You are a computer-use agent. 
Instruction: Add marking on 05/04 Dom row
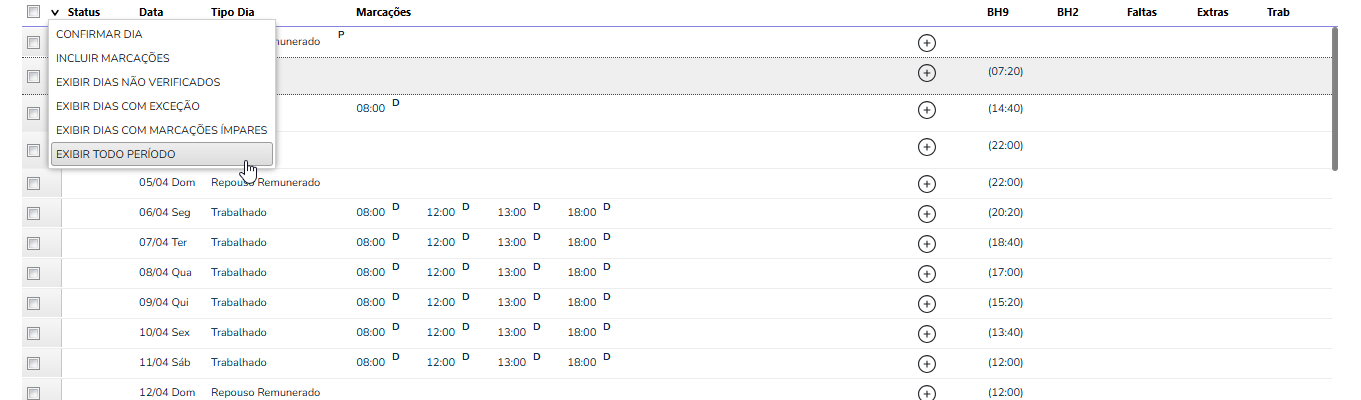tap(926, 183)
